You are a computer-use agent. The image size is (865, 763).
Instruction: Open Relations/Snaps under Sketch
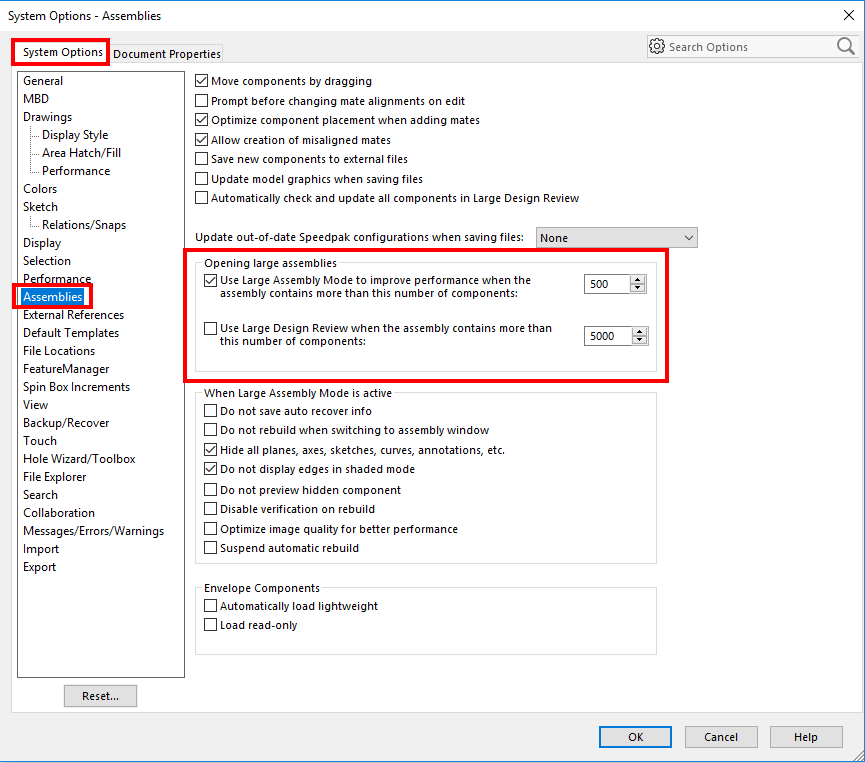coord(84,225)
